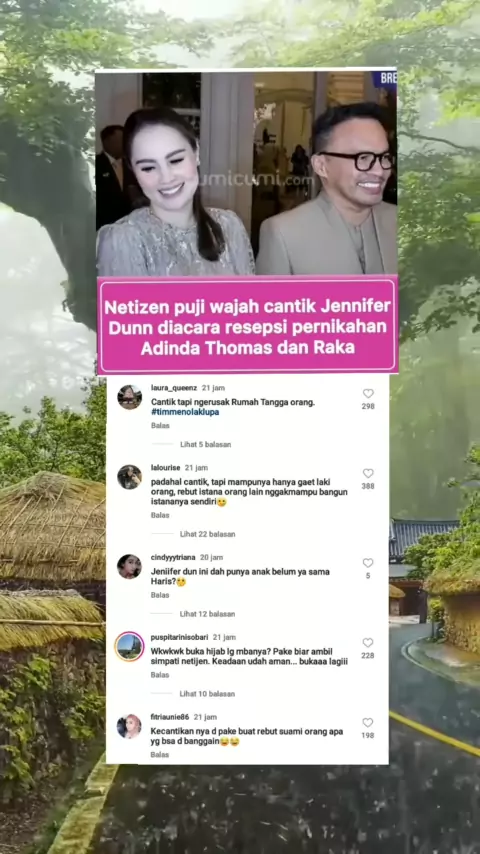The width and height of the screenshot is (480, 854).
Task: Like laura_queenz's comment with the heart icon
Action: click(368, 393)
